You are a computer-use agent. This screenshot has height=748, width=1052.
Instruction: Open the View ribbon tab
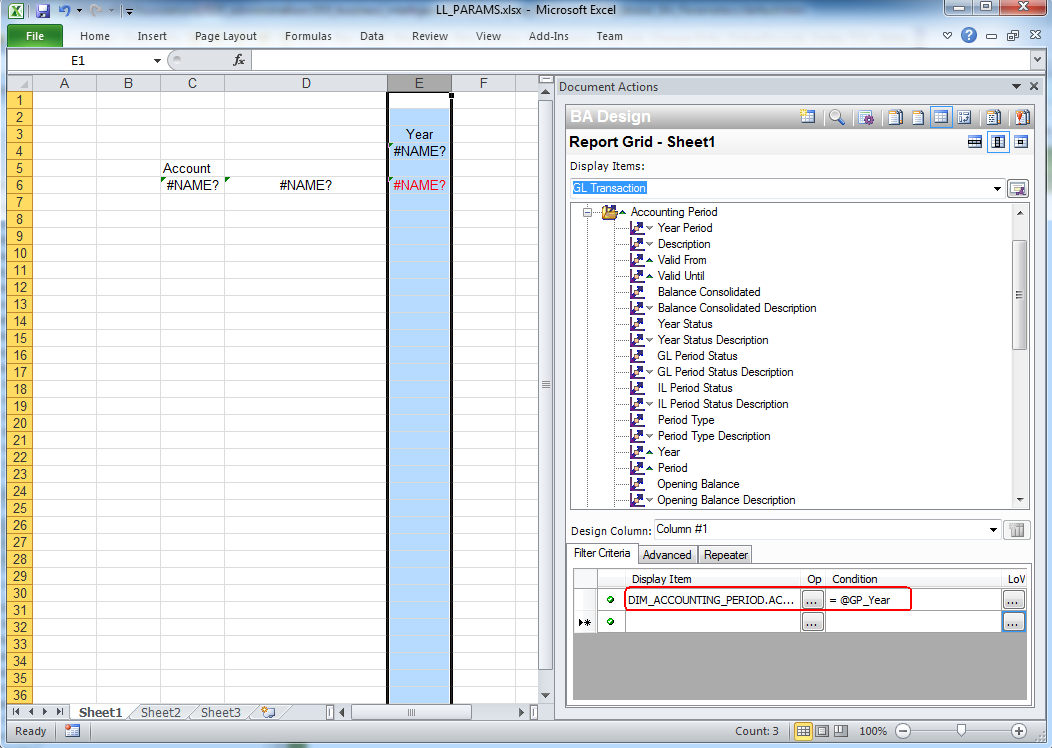(488, 36)
